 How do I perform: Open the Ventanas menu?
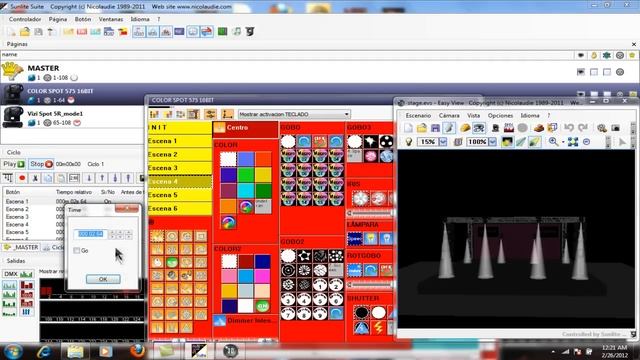pyautogui.click(x=111, y=19)
